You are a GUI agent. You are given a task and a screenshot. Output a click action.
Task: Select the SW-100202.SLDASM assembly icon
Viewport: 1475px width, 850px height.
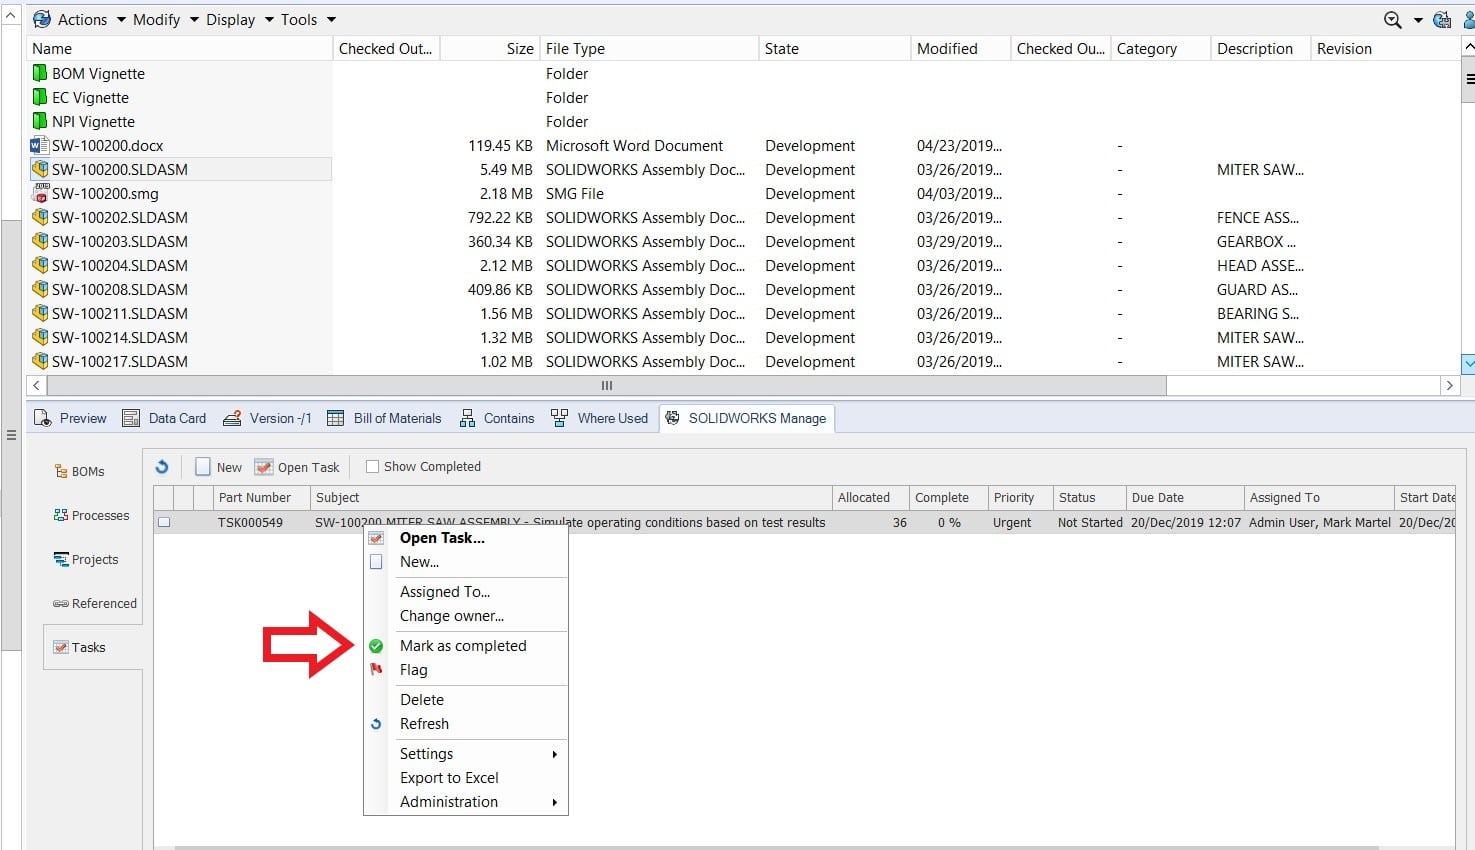coord(40,217)
